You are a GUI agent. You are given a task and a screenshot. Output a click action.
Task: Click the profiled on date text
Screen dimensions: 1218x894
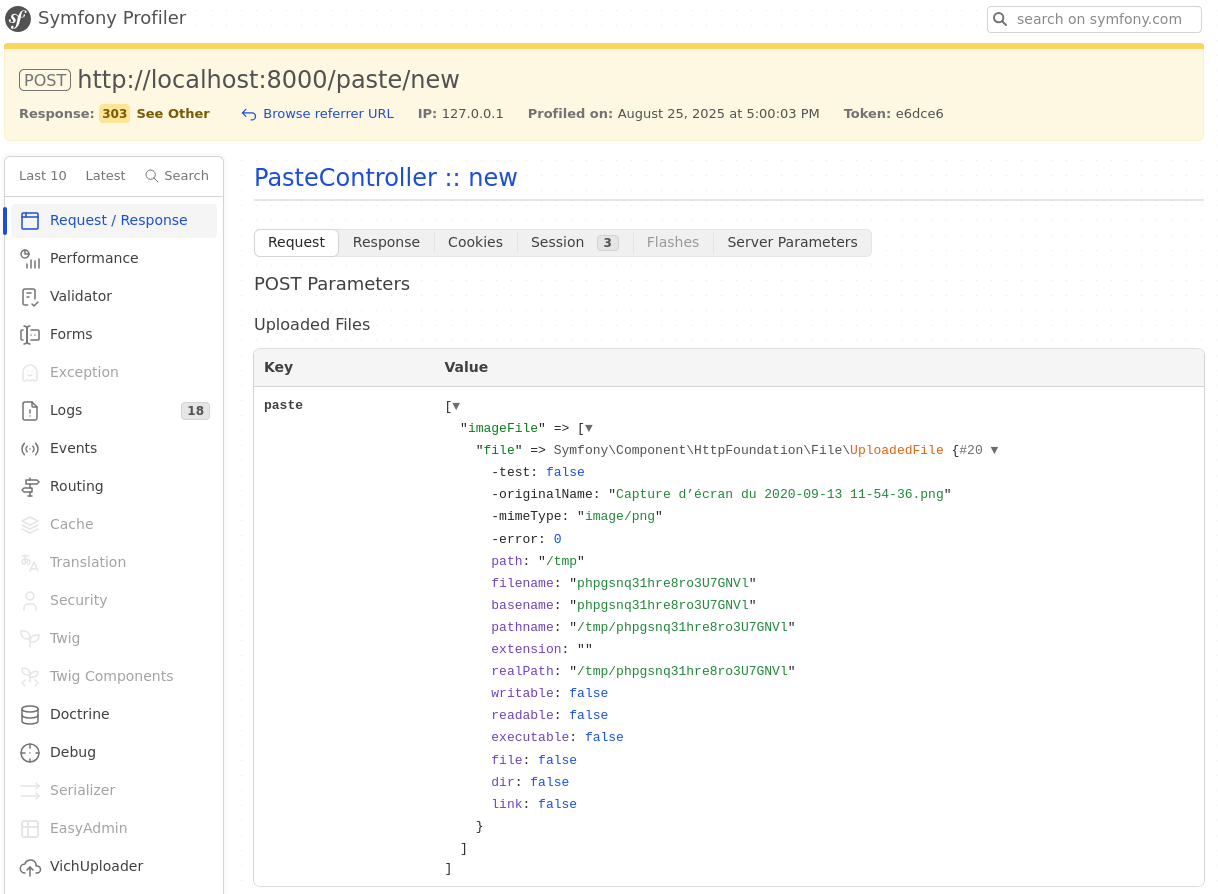point(719,114)
